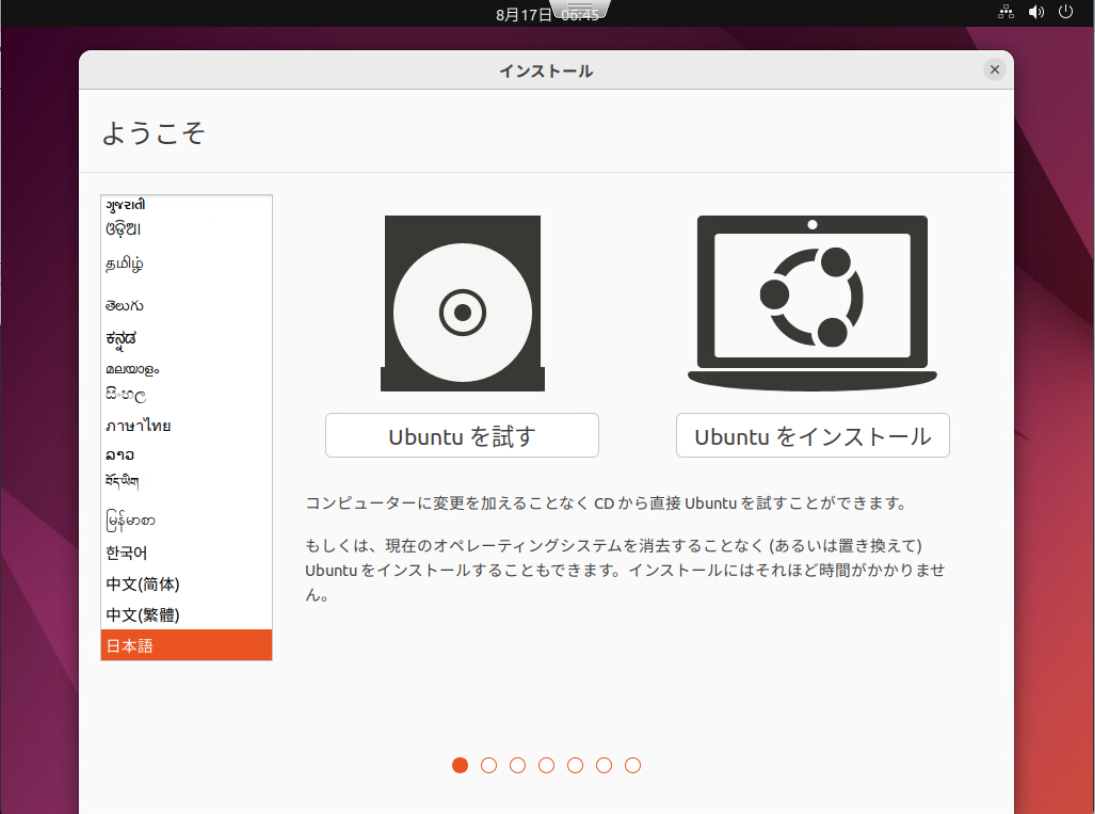Open the volume speaker icon in top bar
Image resolution: width=1095 pixels, height=814 pixels.
coord(1036,12)
